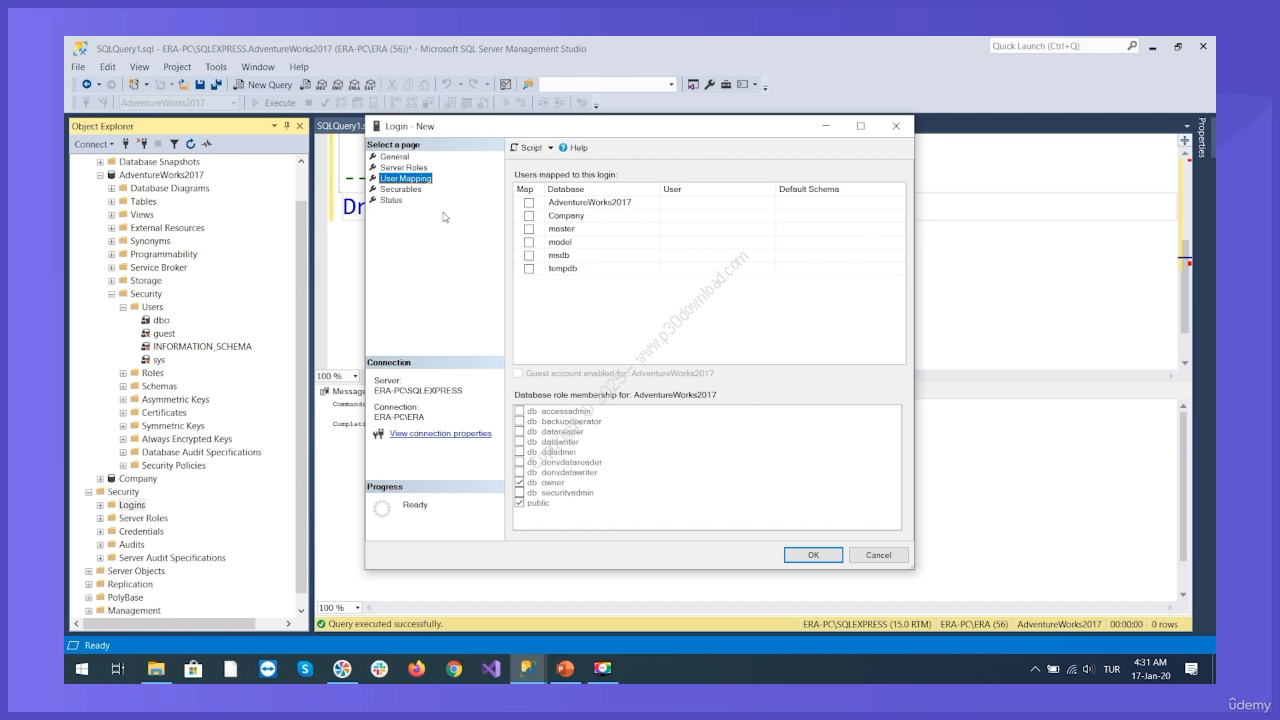Open the Connect dropdown in Object Explorer
Screen dimensions: 1280x720
[x=95, y=144]
